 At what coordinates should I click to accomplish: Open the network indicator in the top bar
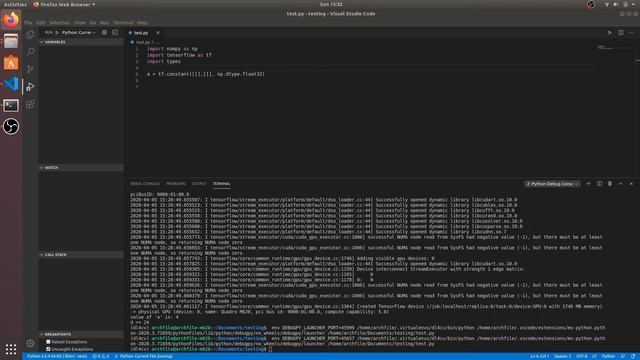pyautogui.click(x=607, y=4)
